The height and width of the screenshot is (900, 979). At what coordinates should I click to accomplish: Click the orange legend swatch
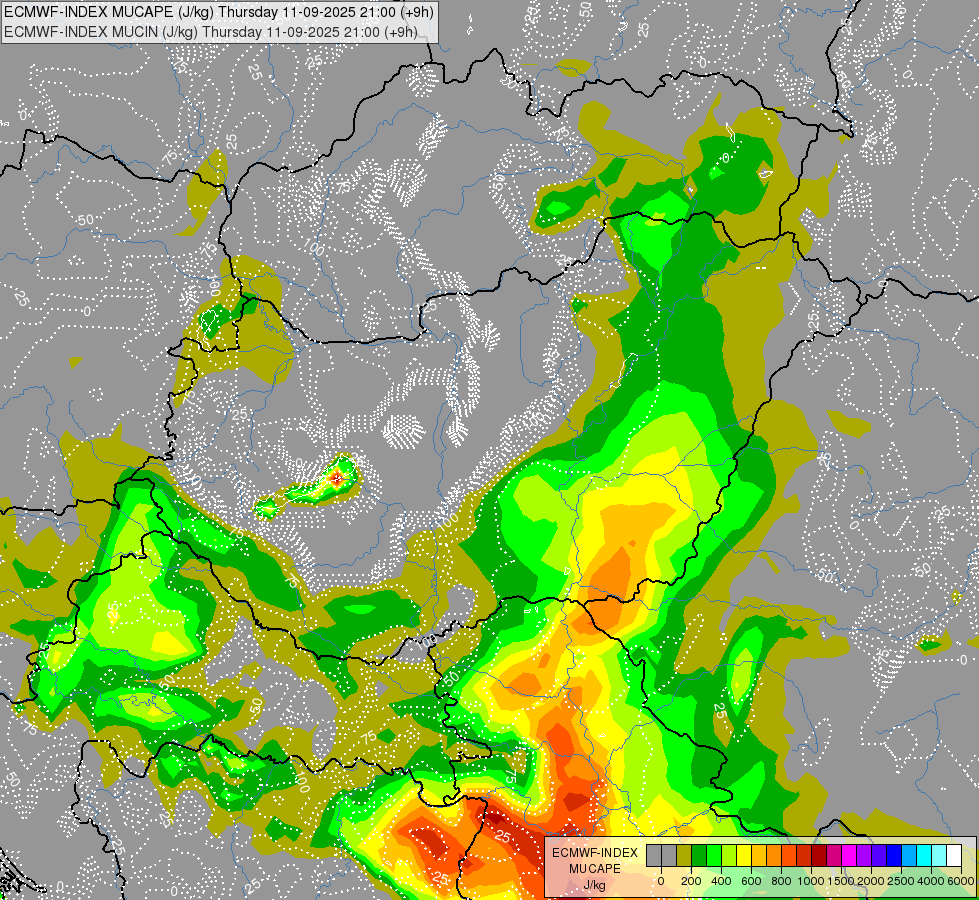774,856
